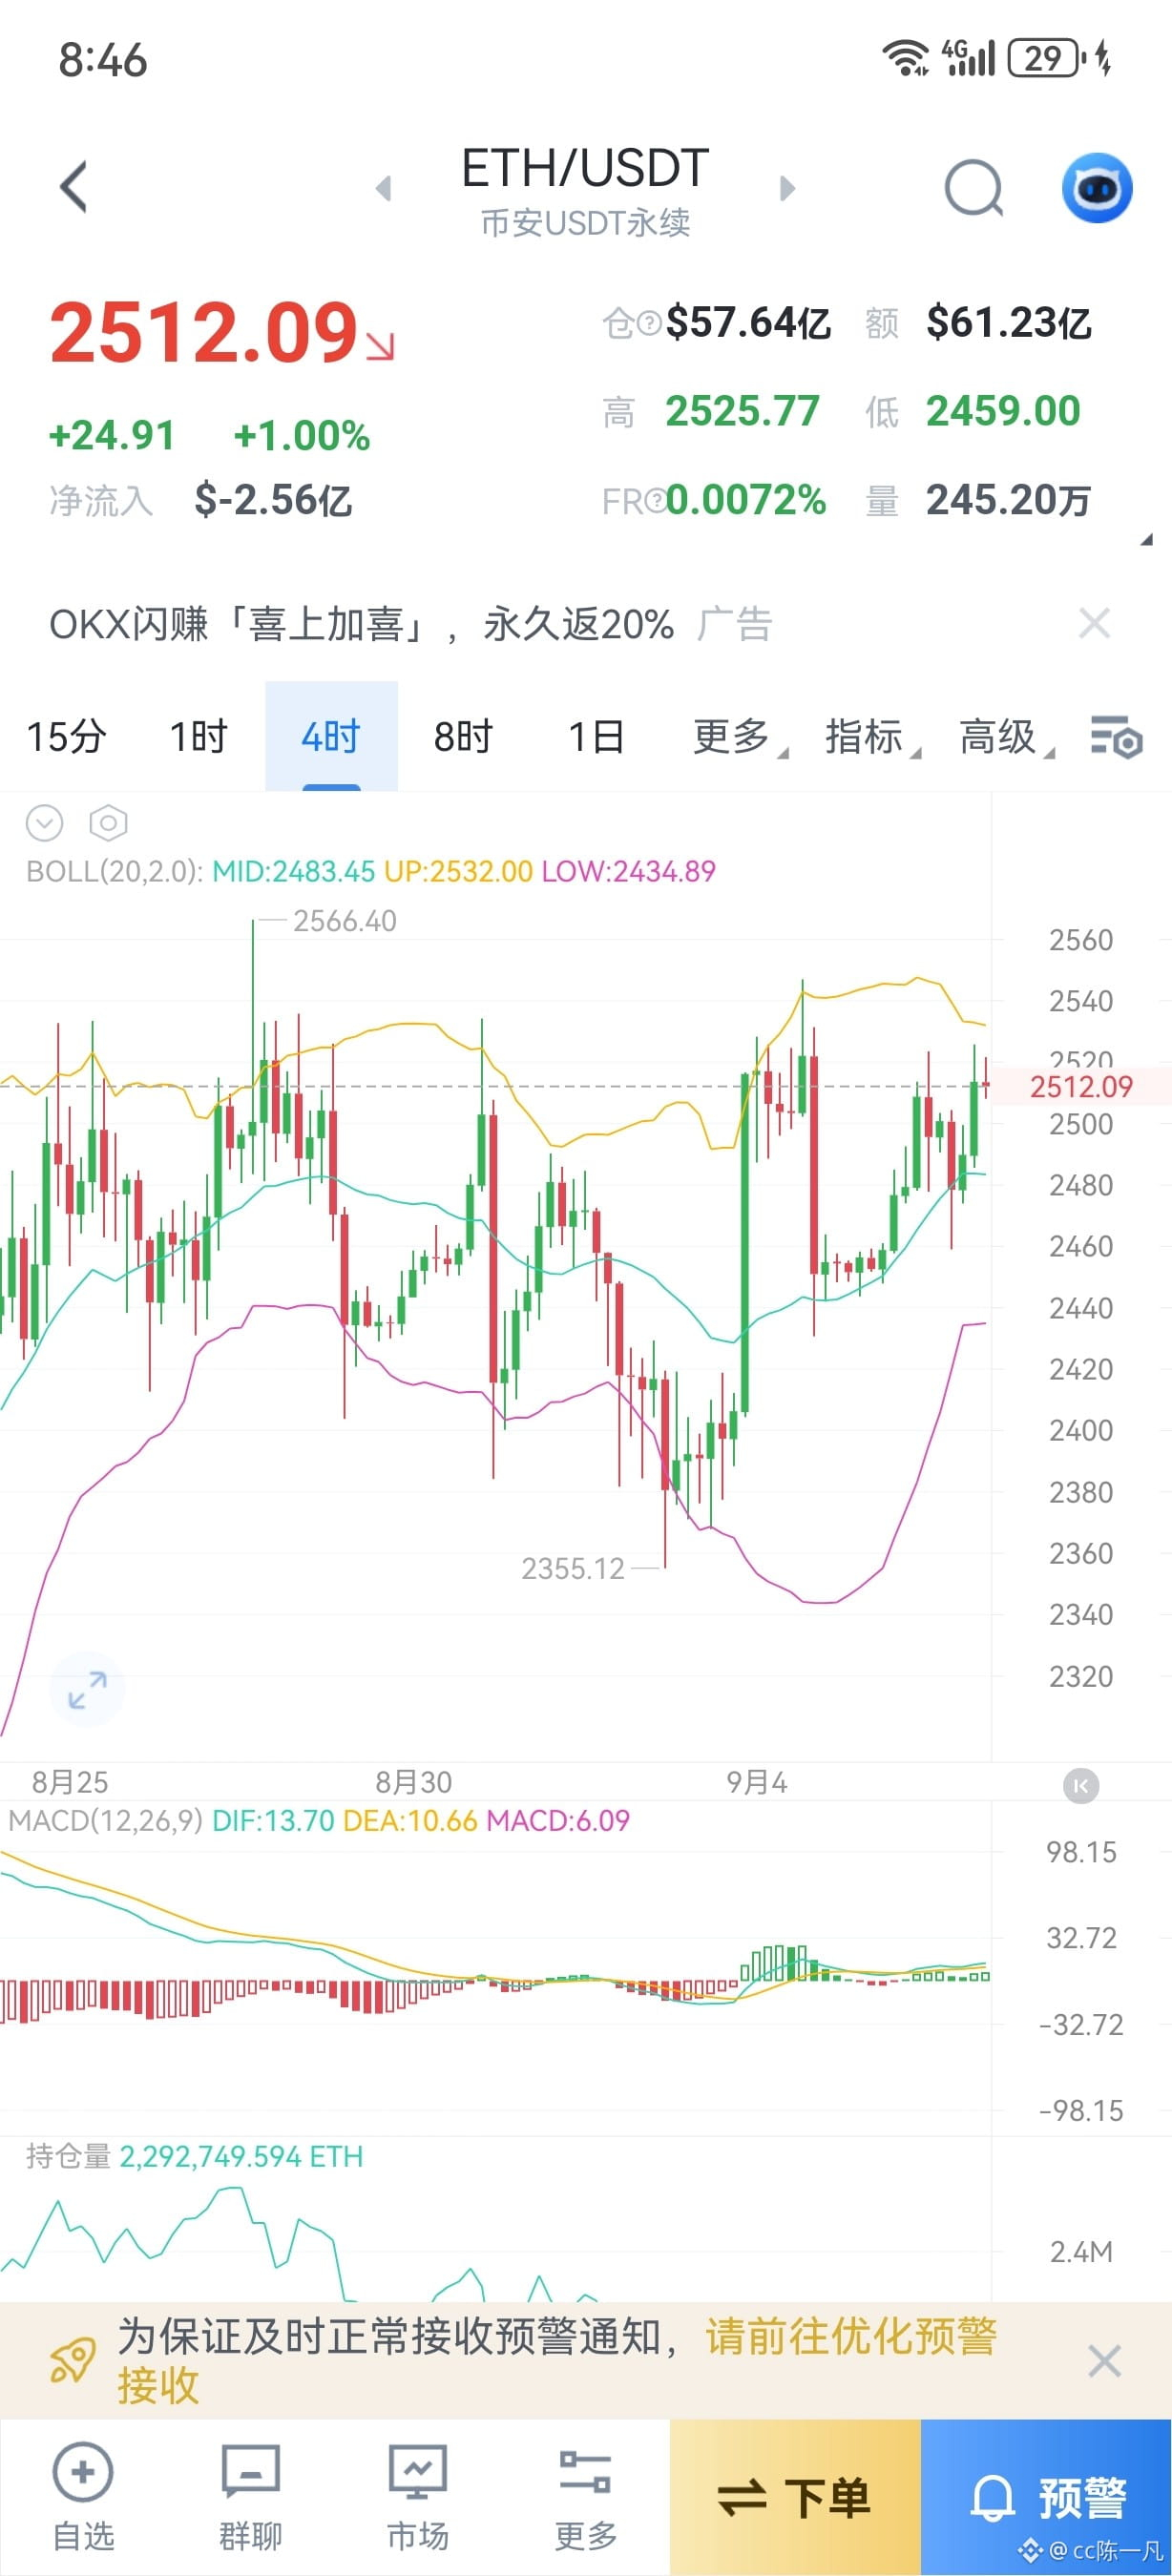The height and width of the screenshot is (2576, 1172).
Task: Click the hexagon indicator settings icon
Action: pos(108,823)
